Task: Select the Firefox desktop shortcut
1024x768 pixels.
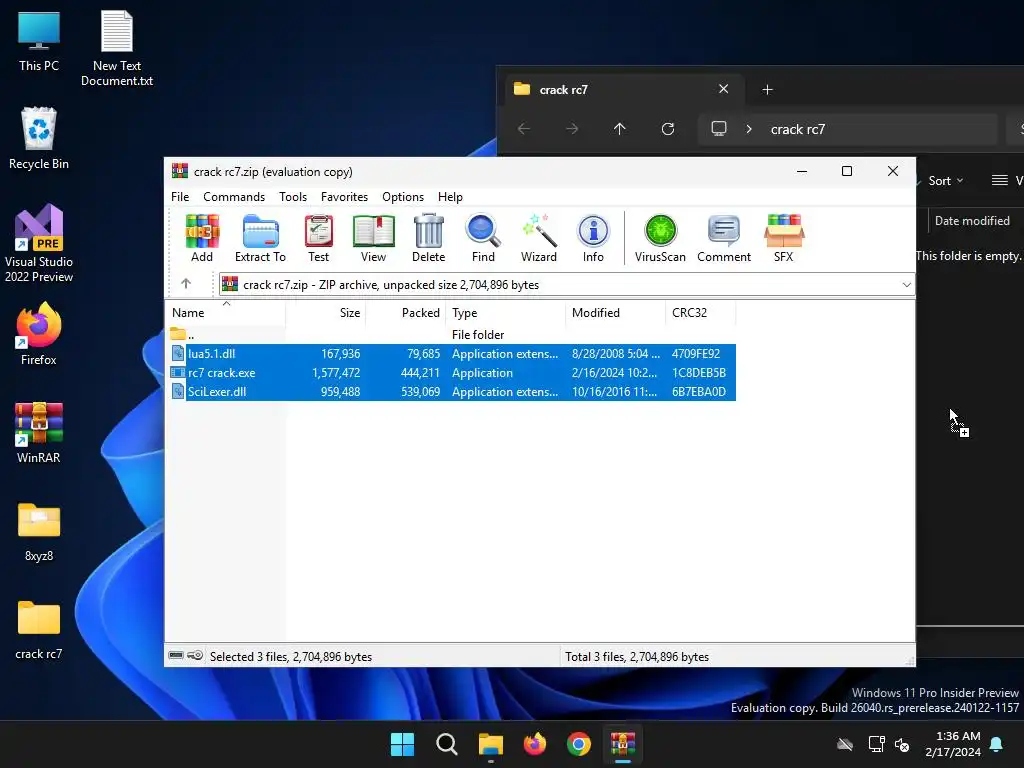Action: tap(39, 334)
